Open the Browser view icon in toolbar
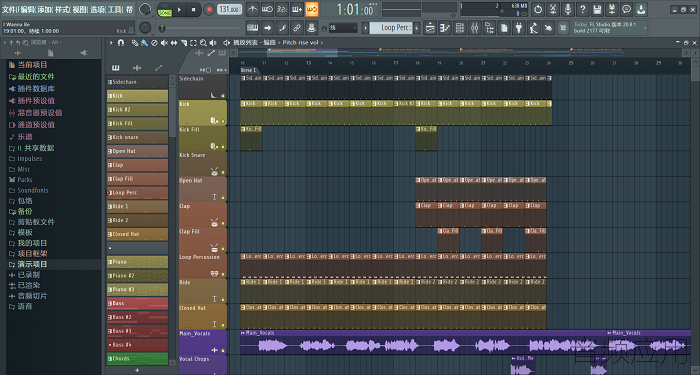The height and width of the screenshot is (375, 700). point(489,28)
